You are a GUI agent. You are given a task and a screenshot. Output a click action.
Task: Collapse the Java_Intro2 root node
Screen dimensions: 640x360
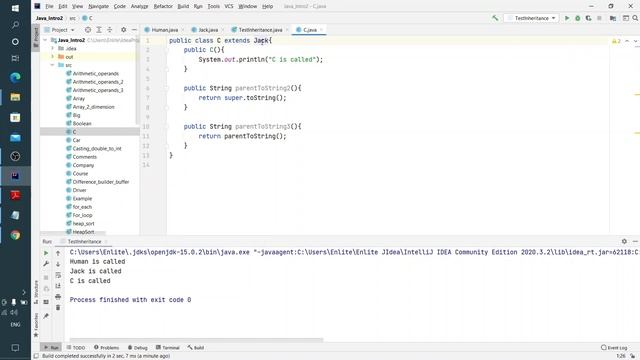coord(45,40)
